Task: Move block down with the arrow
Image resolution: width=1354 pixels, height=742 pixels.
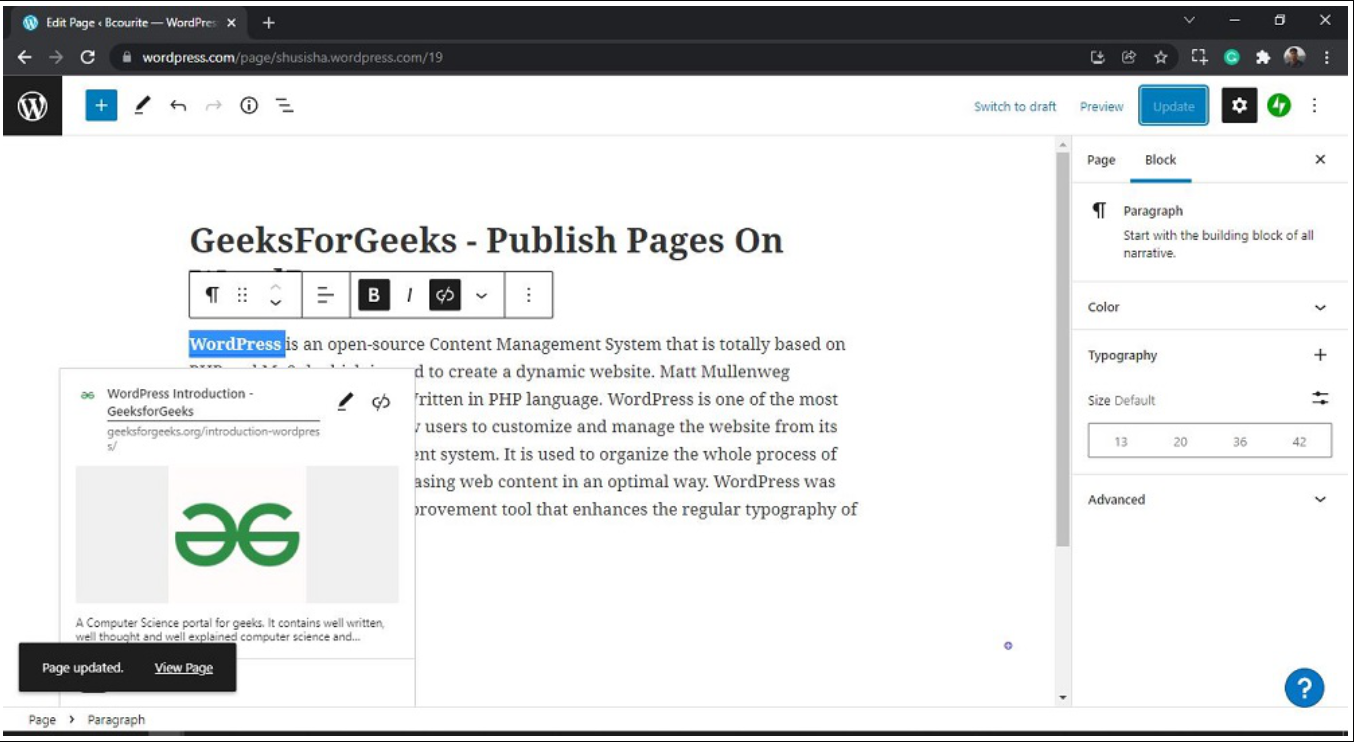Action: 276,303
